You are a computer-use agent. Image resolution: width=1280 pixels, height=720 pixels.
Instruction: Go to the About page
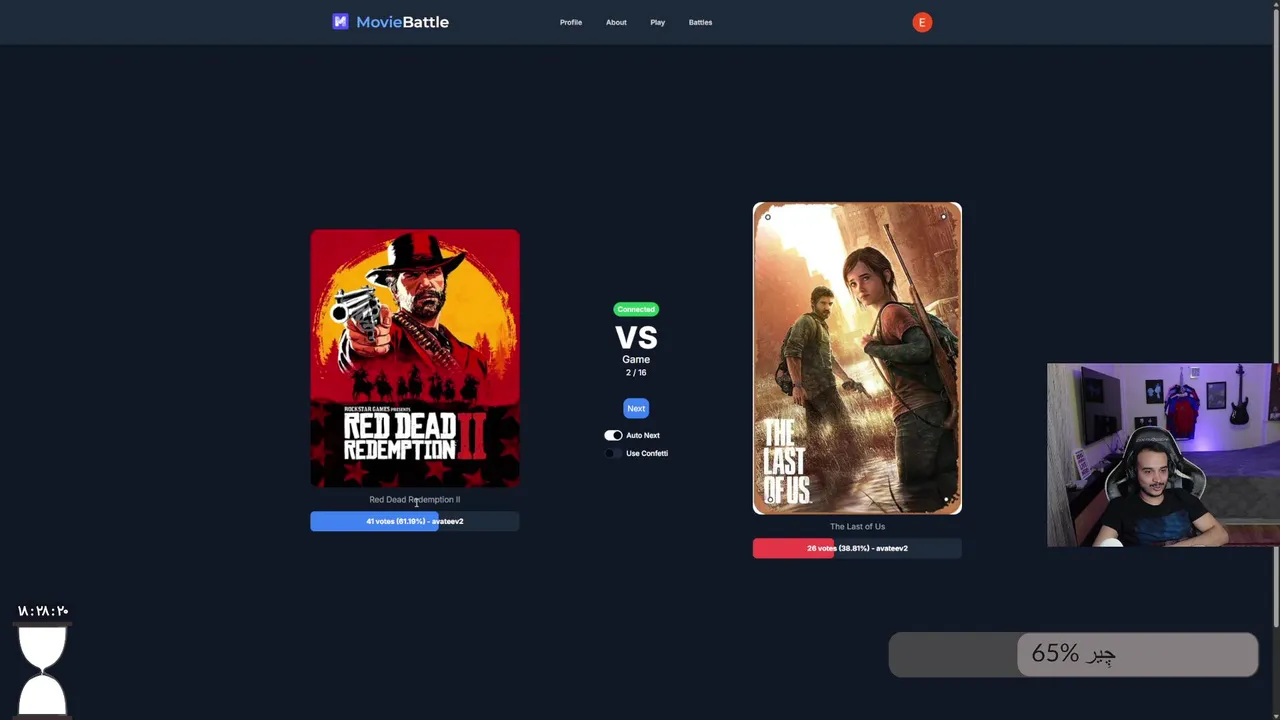616,22
